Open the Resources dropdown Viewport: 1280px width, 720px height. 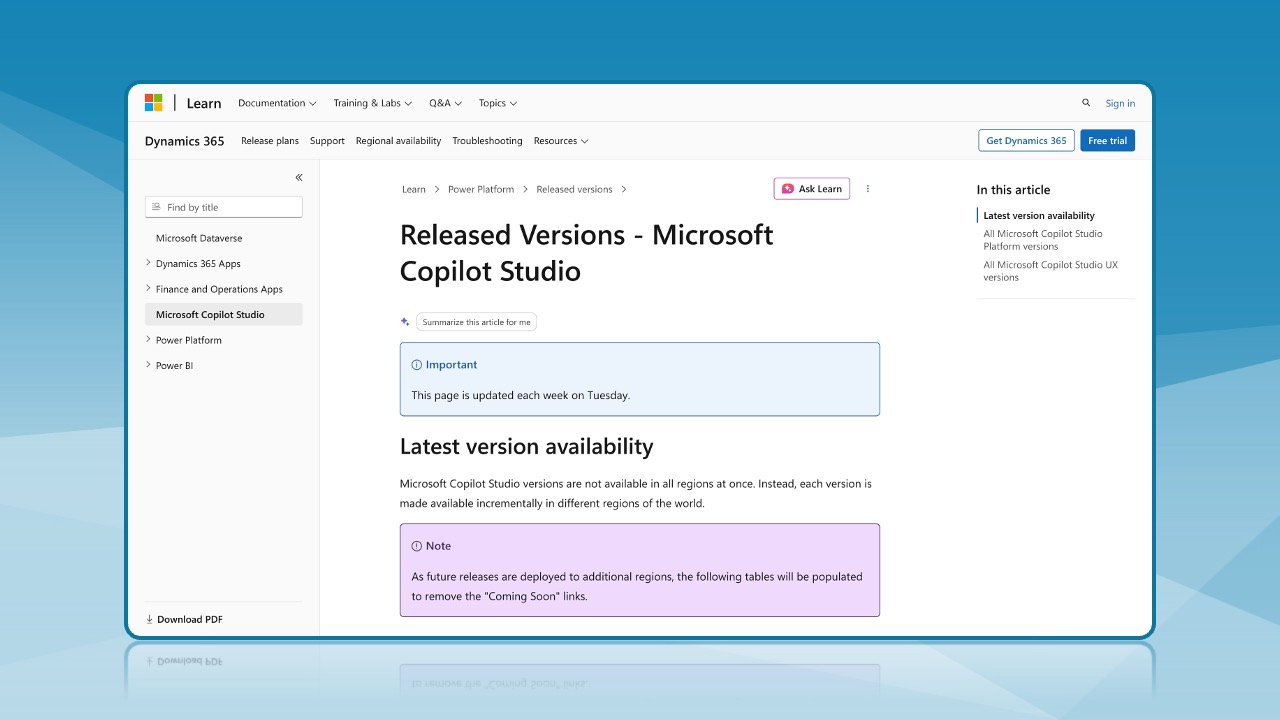click(x=561, y=141)
